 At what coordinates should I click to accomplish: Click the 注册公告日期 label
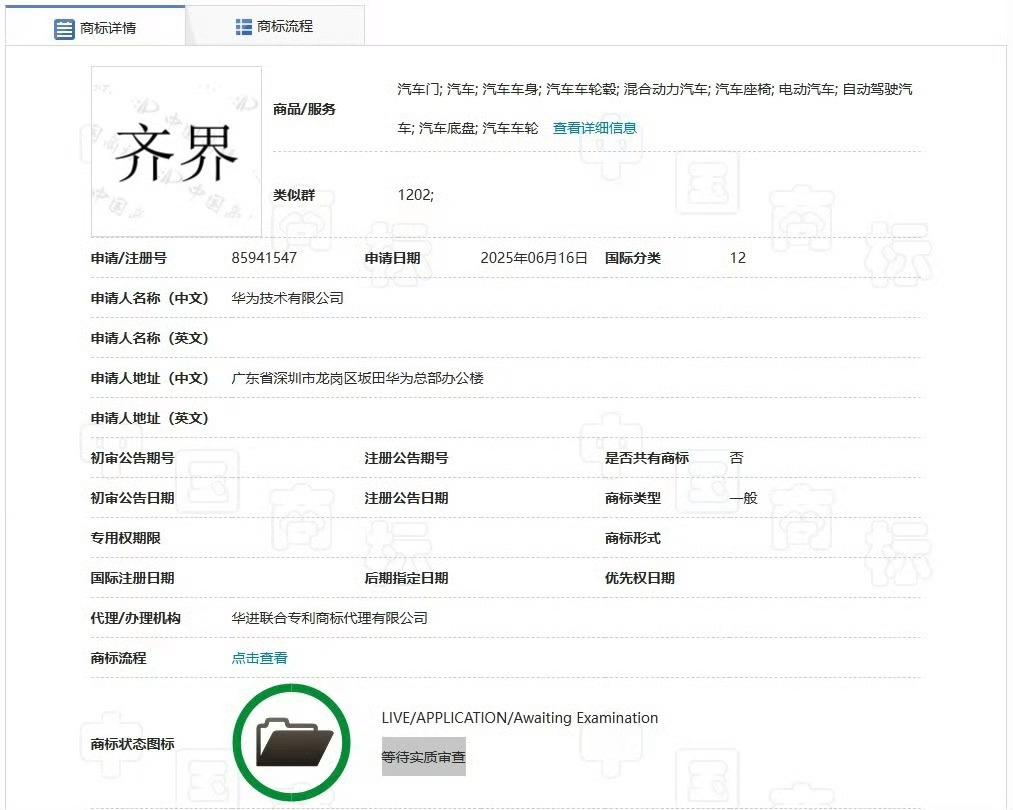406,498
